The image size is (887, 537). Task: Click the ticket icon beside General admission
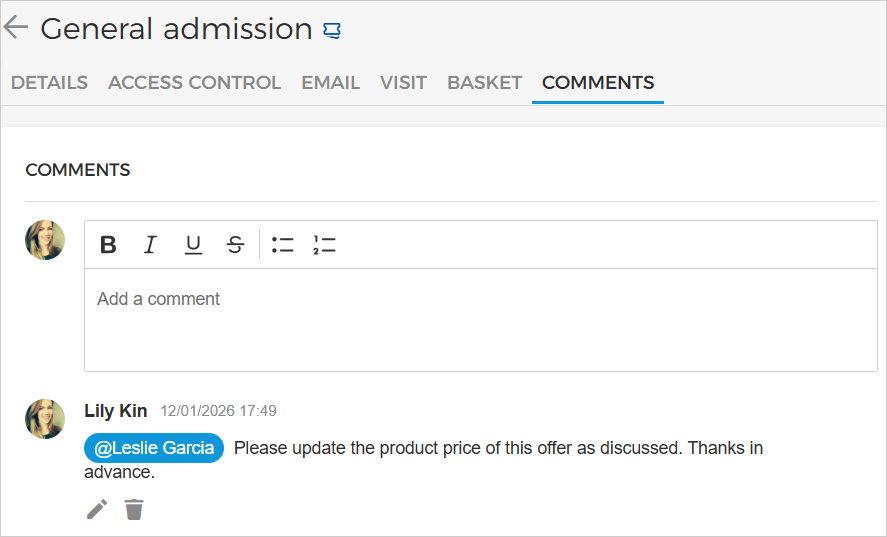333,31
